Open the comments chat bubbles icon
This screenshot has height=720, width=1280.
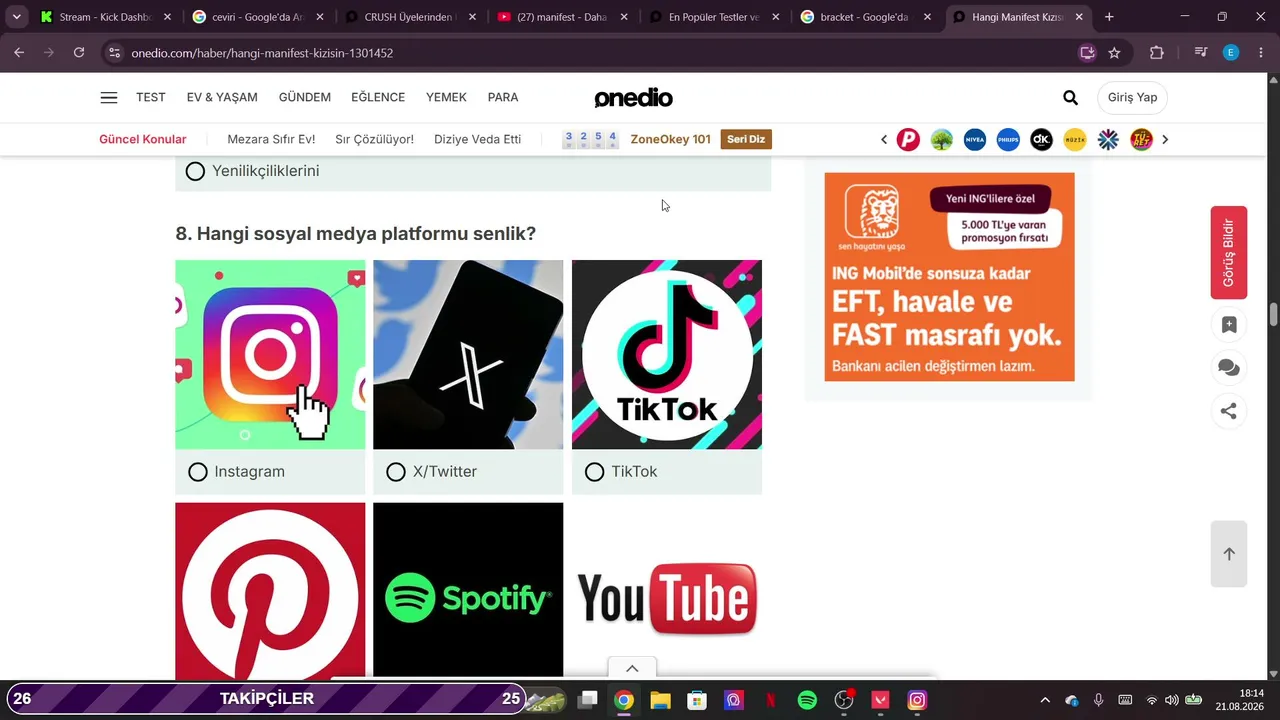click(1229, 368)
